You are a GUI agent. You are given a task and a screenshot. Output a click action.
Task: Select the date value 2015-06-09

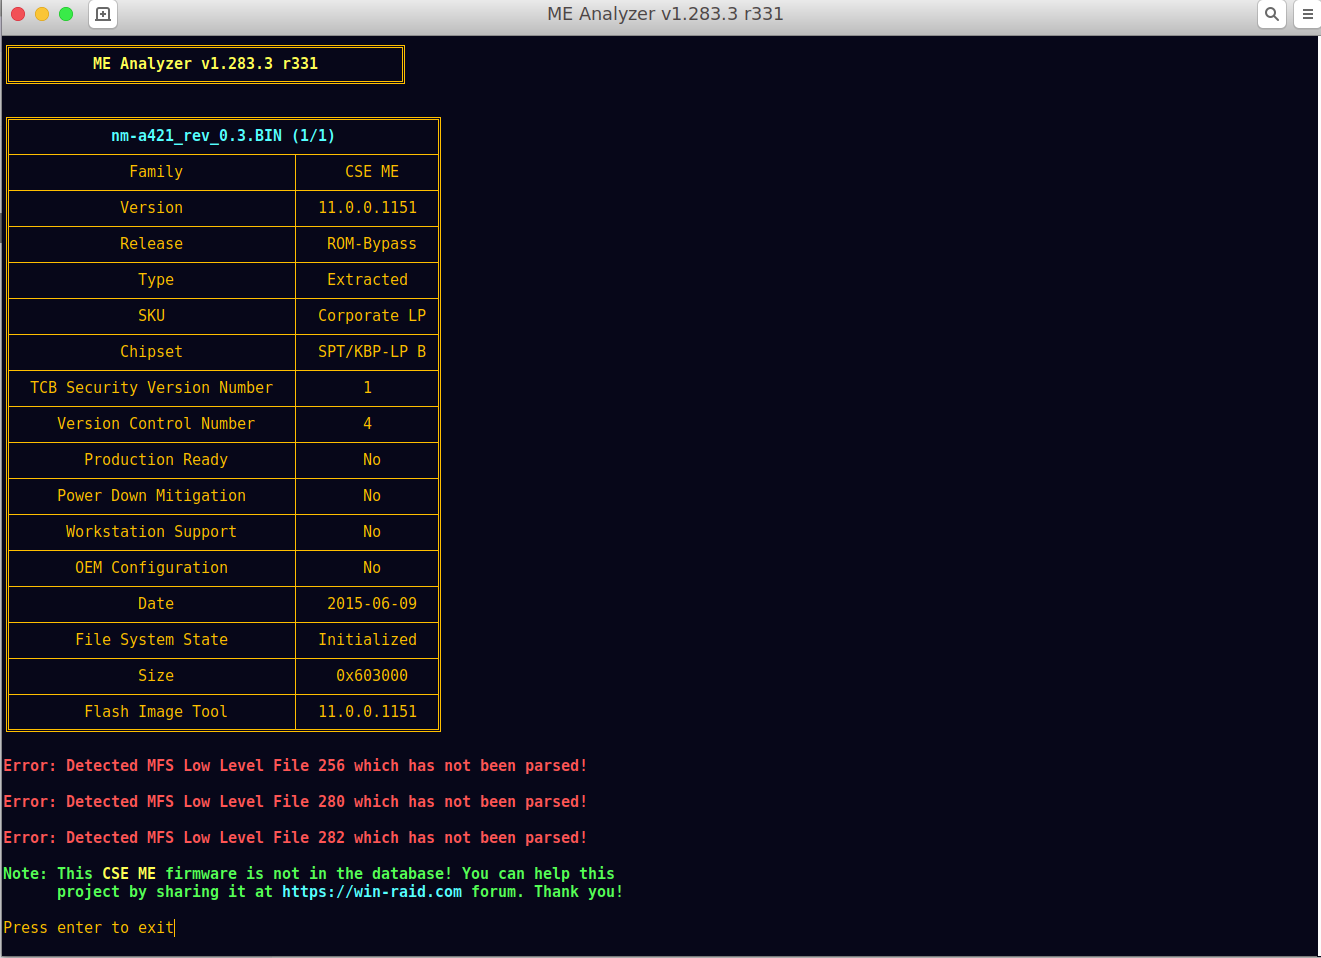pyautogui.click(x=372, y=604)
